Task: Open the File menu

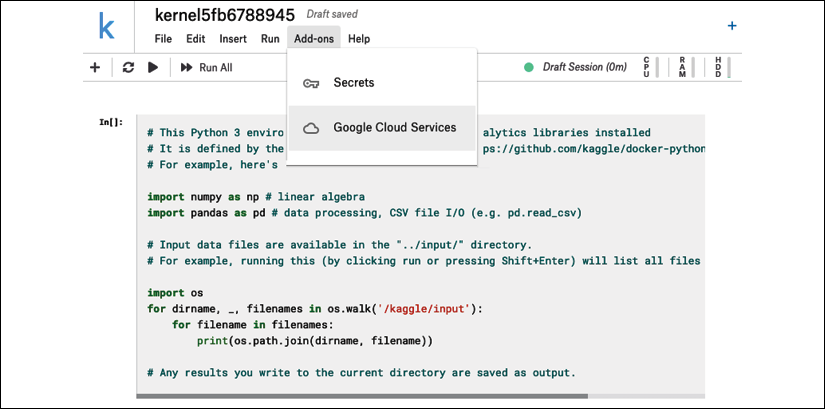Action: [x=163, y=39]
